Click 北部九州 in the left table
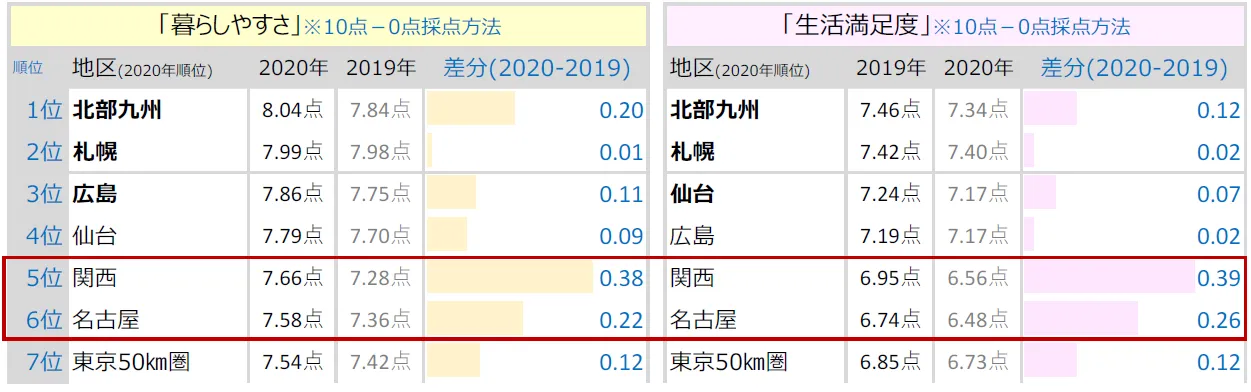 [117, 110]
